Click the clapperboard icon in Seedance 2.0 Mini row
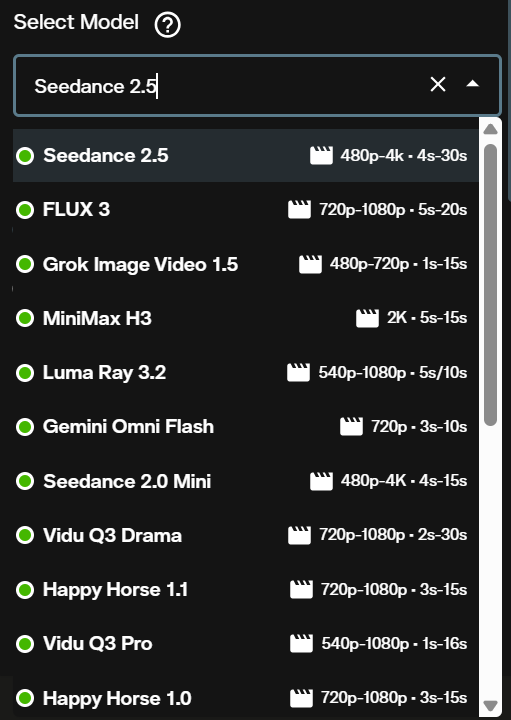The image size is (511, 720). pyautogui.click(x=321, y=481)
